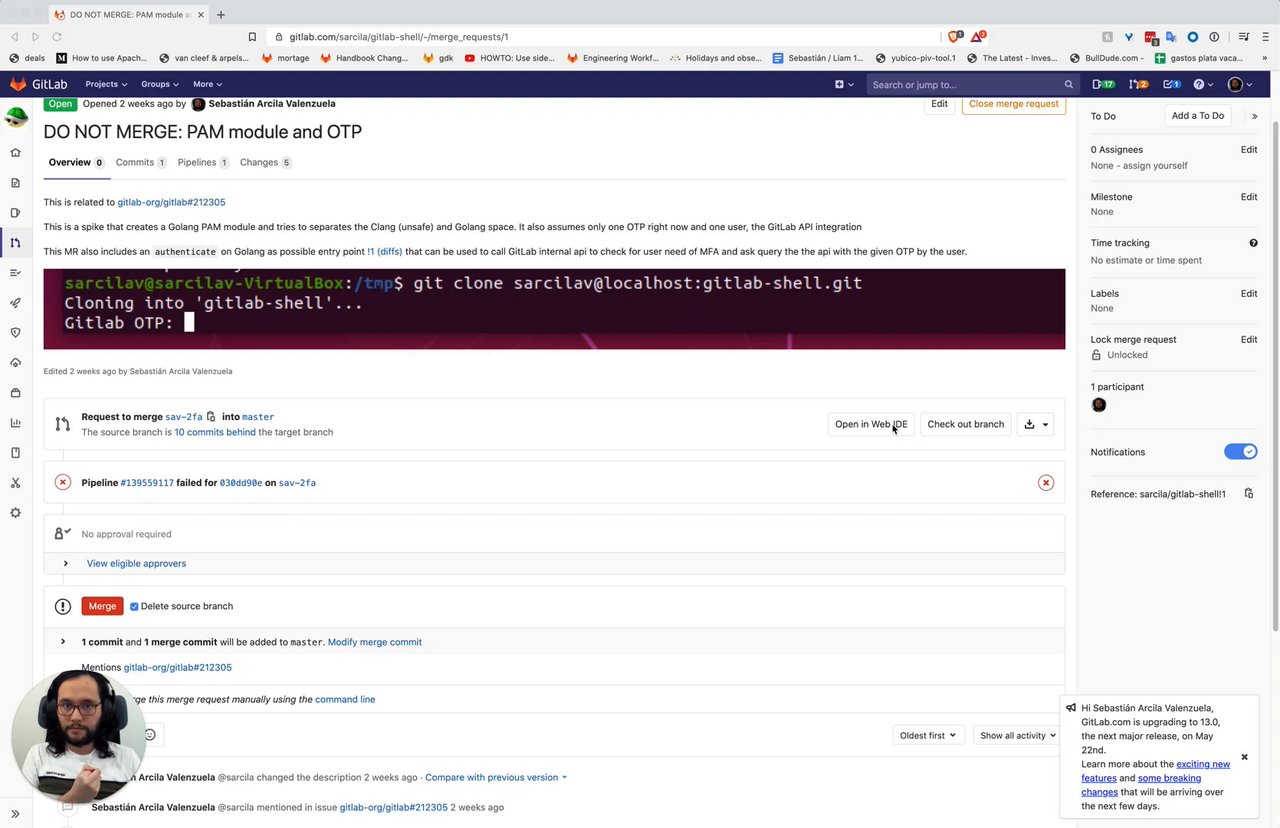Viewport: 1280px width, 828px height.
Task: Click assign yourself link
Action: 1154,165
